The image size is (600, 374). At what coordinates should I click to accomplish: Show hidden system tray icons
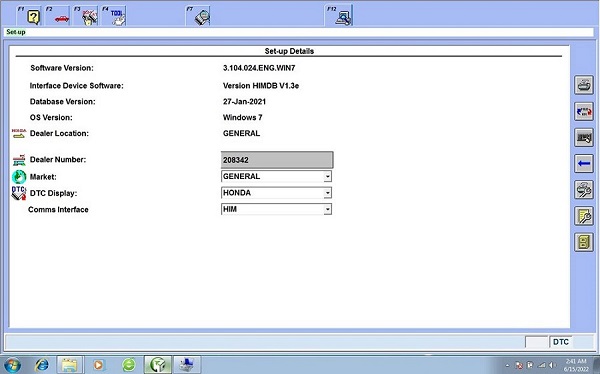point(508,366)
